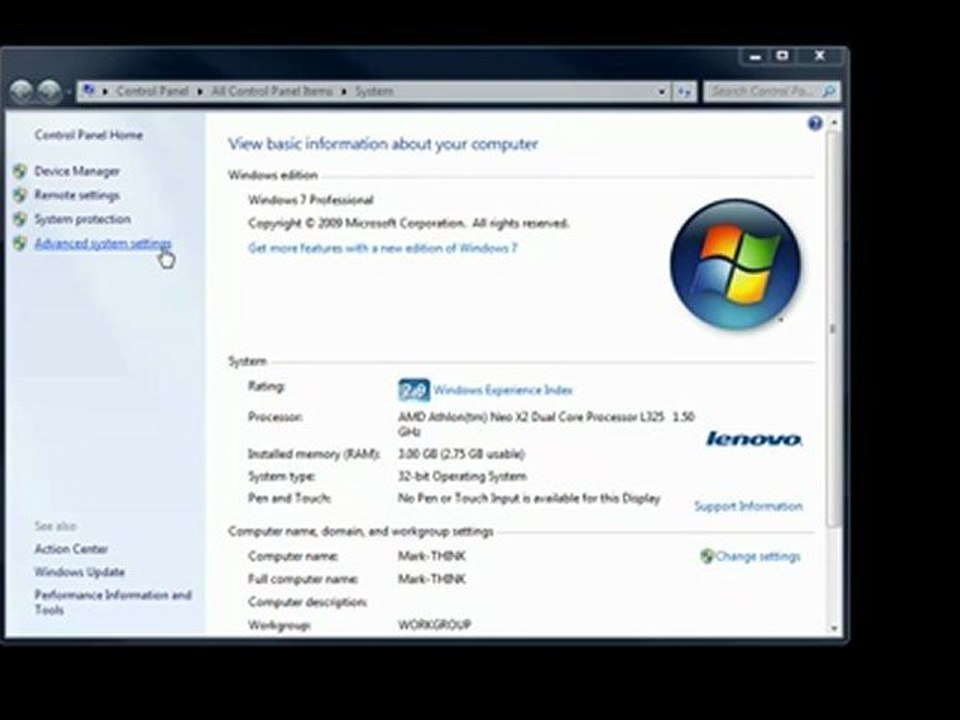
Task: Open Advanced system settings
Action: 103,244
